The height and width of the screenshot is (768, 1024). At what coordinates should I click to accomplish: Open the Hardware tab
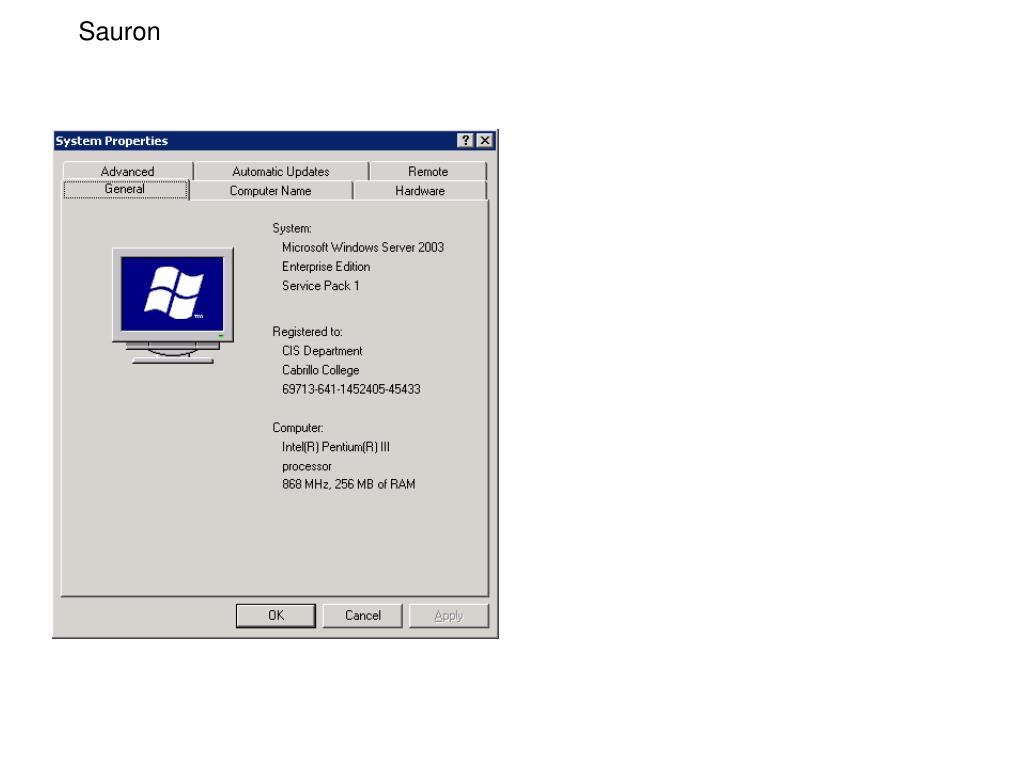click(x=420, y=191)
